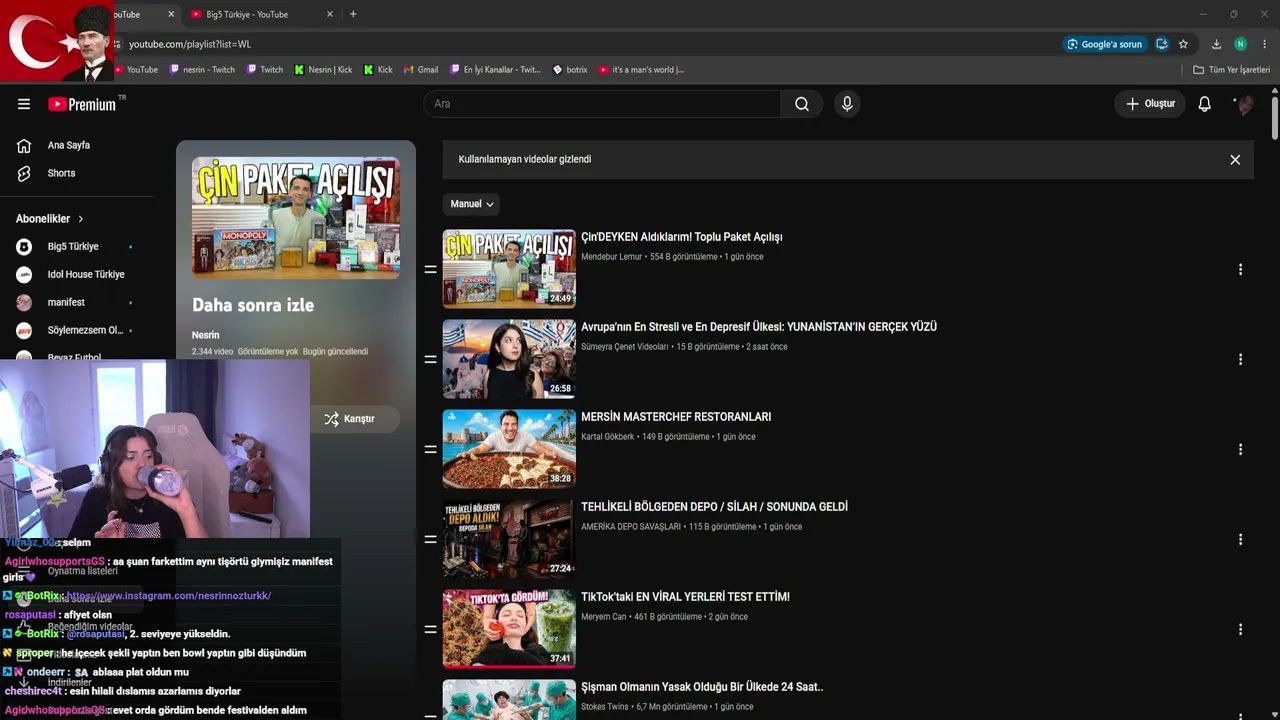Click the Shorts icon in sidebar
Image resolution: width=1280 pixels, height=720 pixels.
(x=24, y=173)
